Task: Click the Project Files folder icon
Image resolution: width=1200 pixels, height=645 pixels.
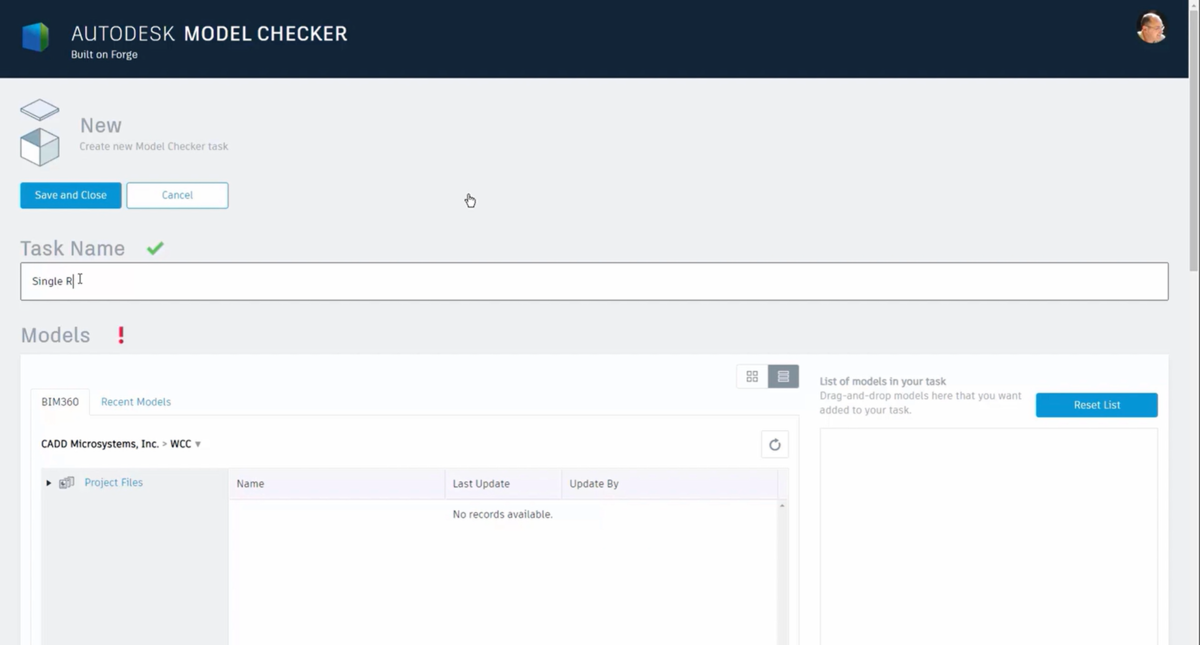Action: 67,483
